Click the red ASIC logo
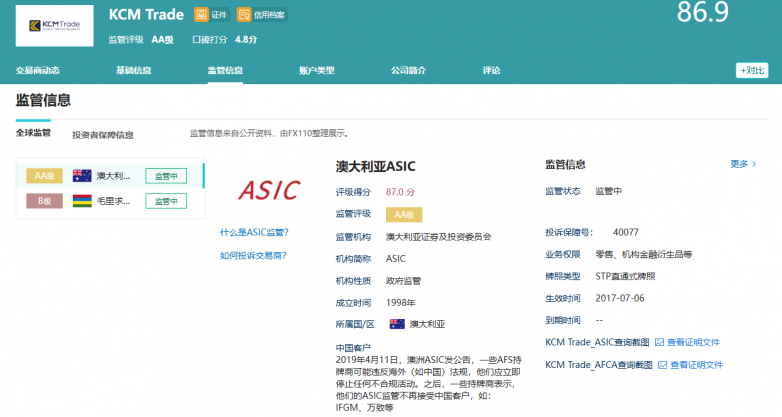Screen dimensions: 782x417 [x=269, y=190]
